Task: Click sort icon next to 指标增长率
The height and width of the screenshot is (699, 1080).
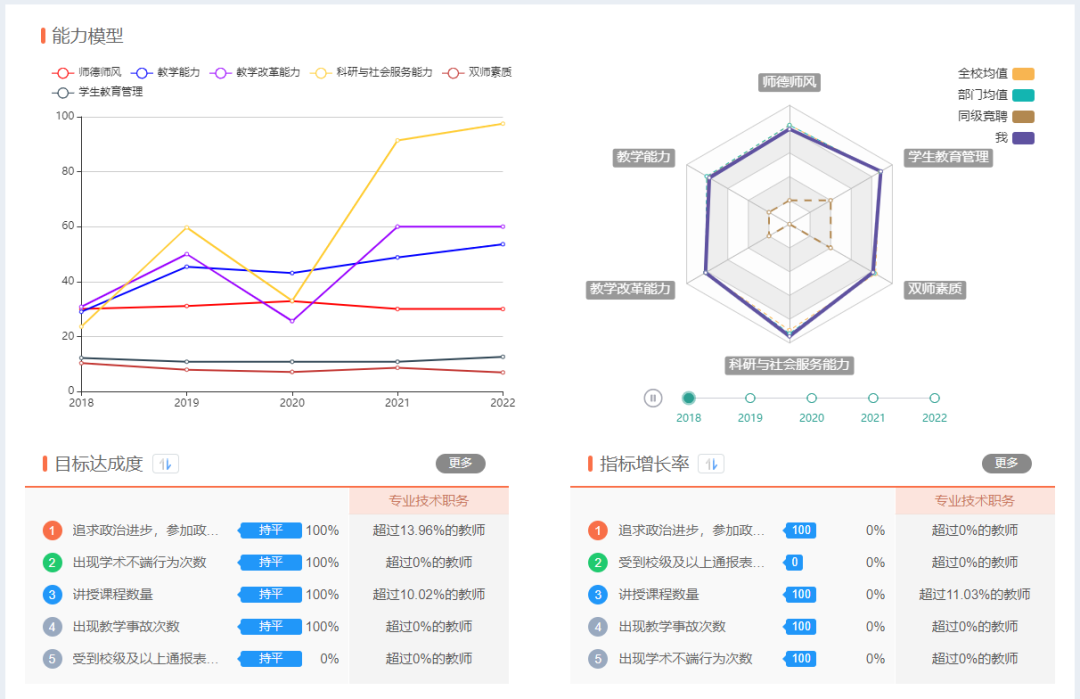Action: coord(711,464)
